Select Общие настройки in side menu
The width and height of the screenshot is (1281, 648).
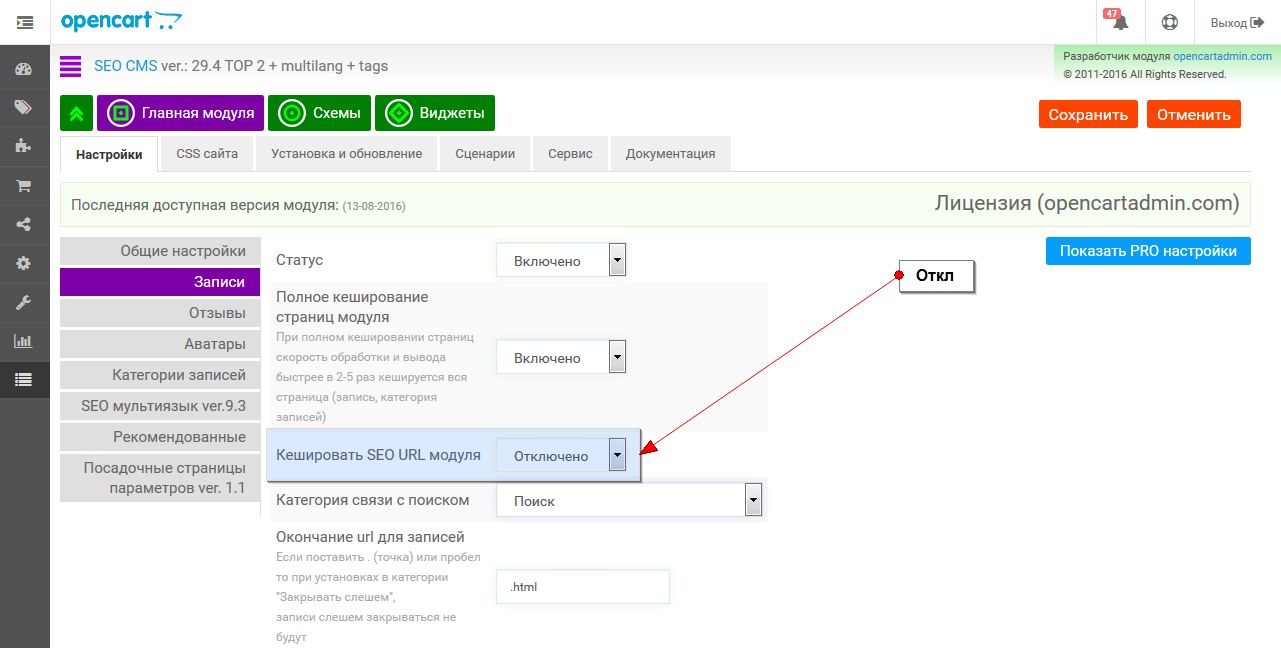(x=160, y=251)
